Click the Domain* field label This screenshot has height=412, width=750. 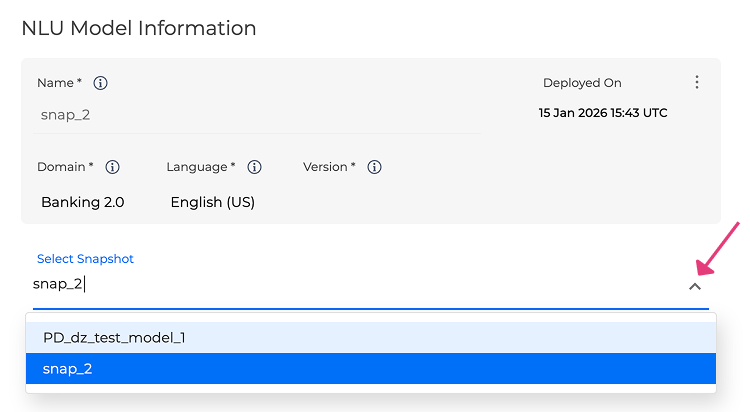(65, 167)
